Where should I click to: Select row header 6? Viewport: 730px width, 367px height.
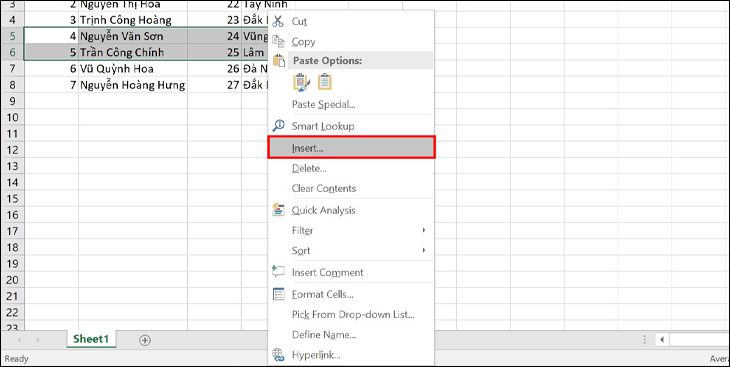tap(12, 52)
